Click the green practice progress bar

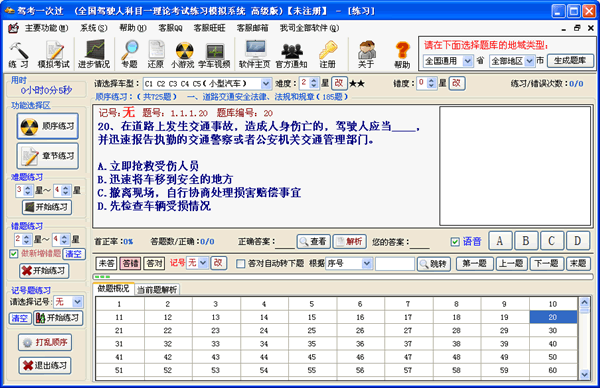342,277
